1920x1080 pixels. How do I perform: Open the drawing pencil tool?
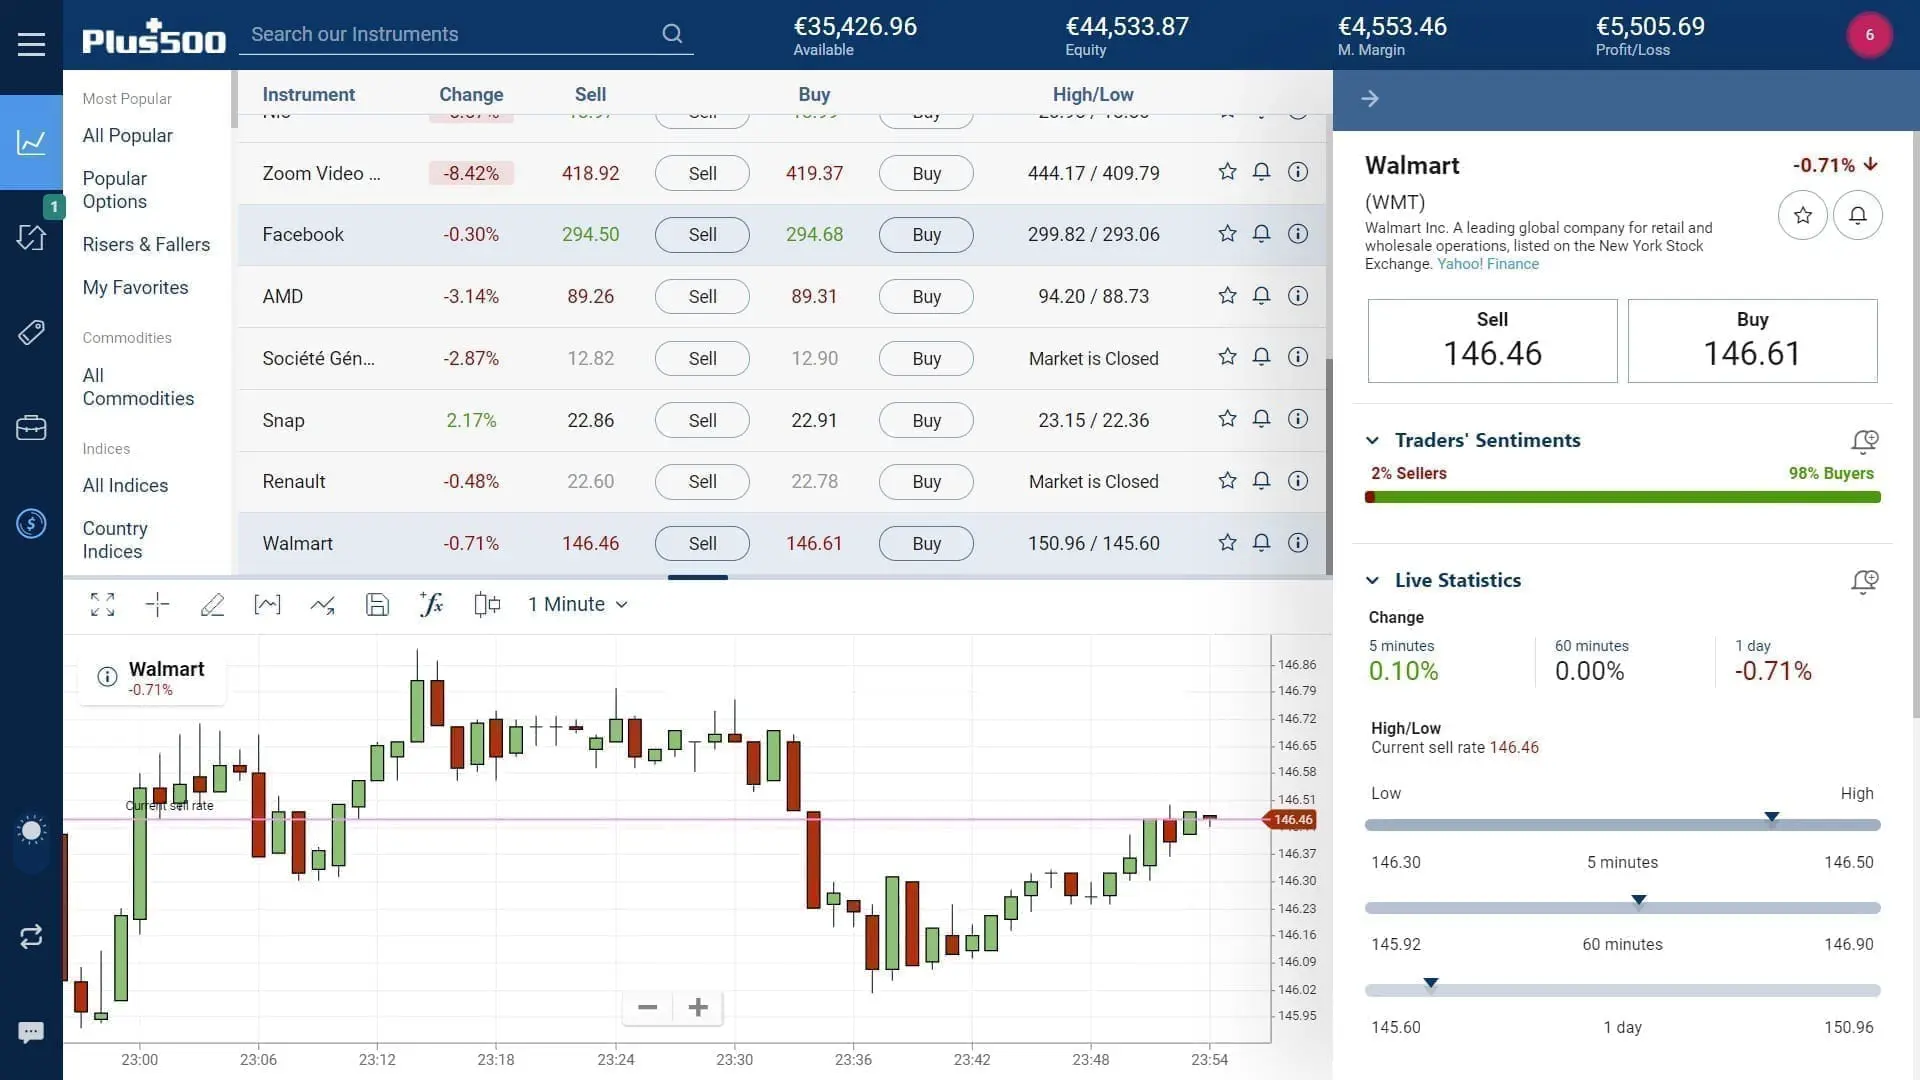click(212, 604)
